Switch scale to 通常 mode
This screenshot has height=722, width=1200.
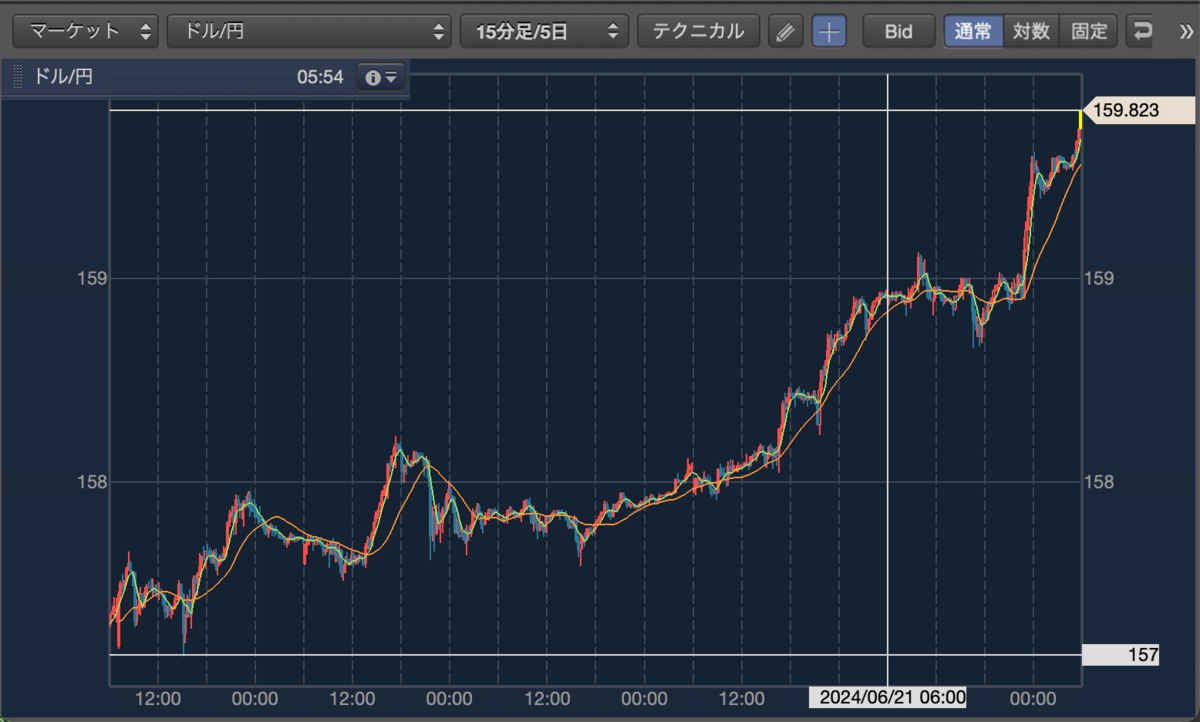973,31
